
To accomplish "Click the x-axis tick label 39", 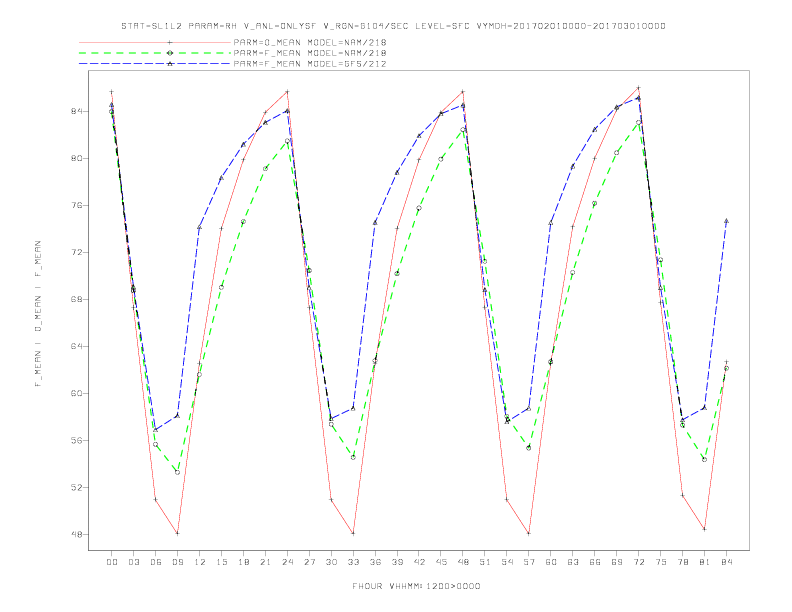I will [x=397, y=562].
